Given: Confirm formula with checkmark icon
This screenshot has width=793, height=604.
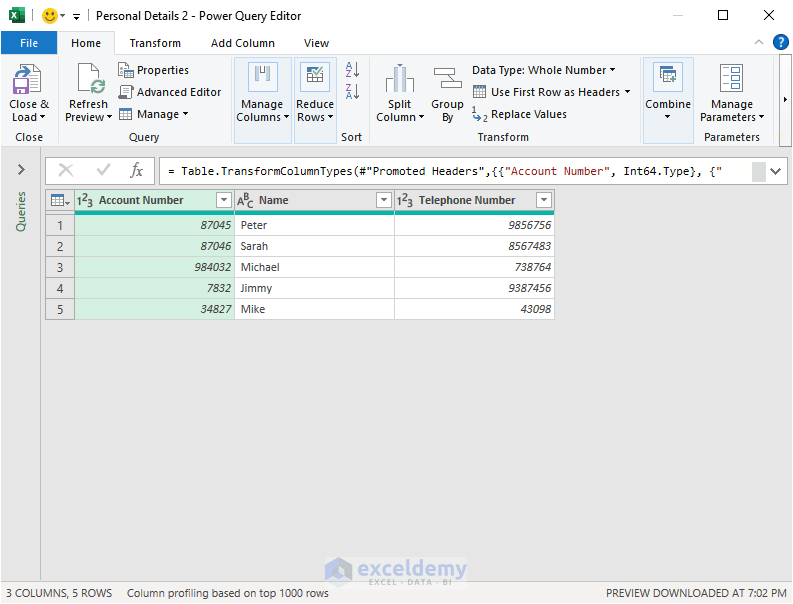Looking at the screenshot, I should pos(103,170).
